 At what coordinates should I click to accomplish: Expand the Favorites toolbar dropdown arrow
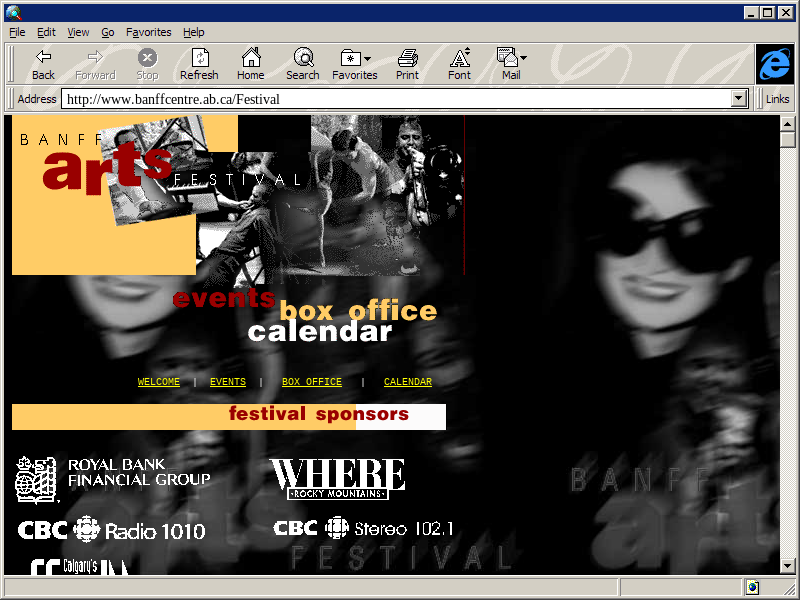coord(368,59)
